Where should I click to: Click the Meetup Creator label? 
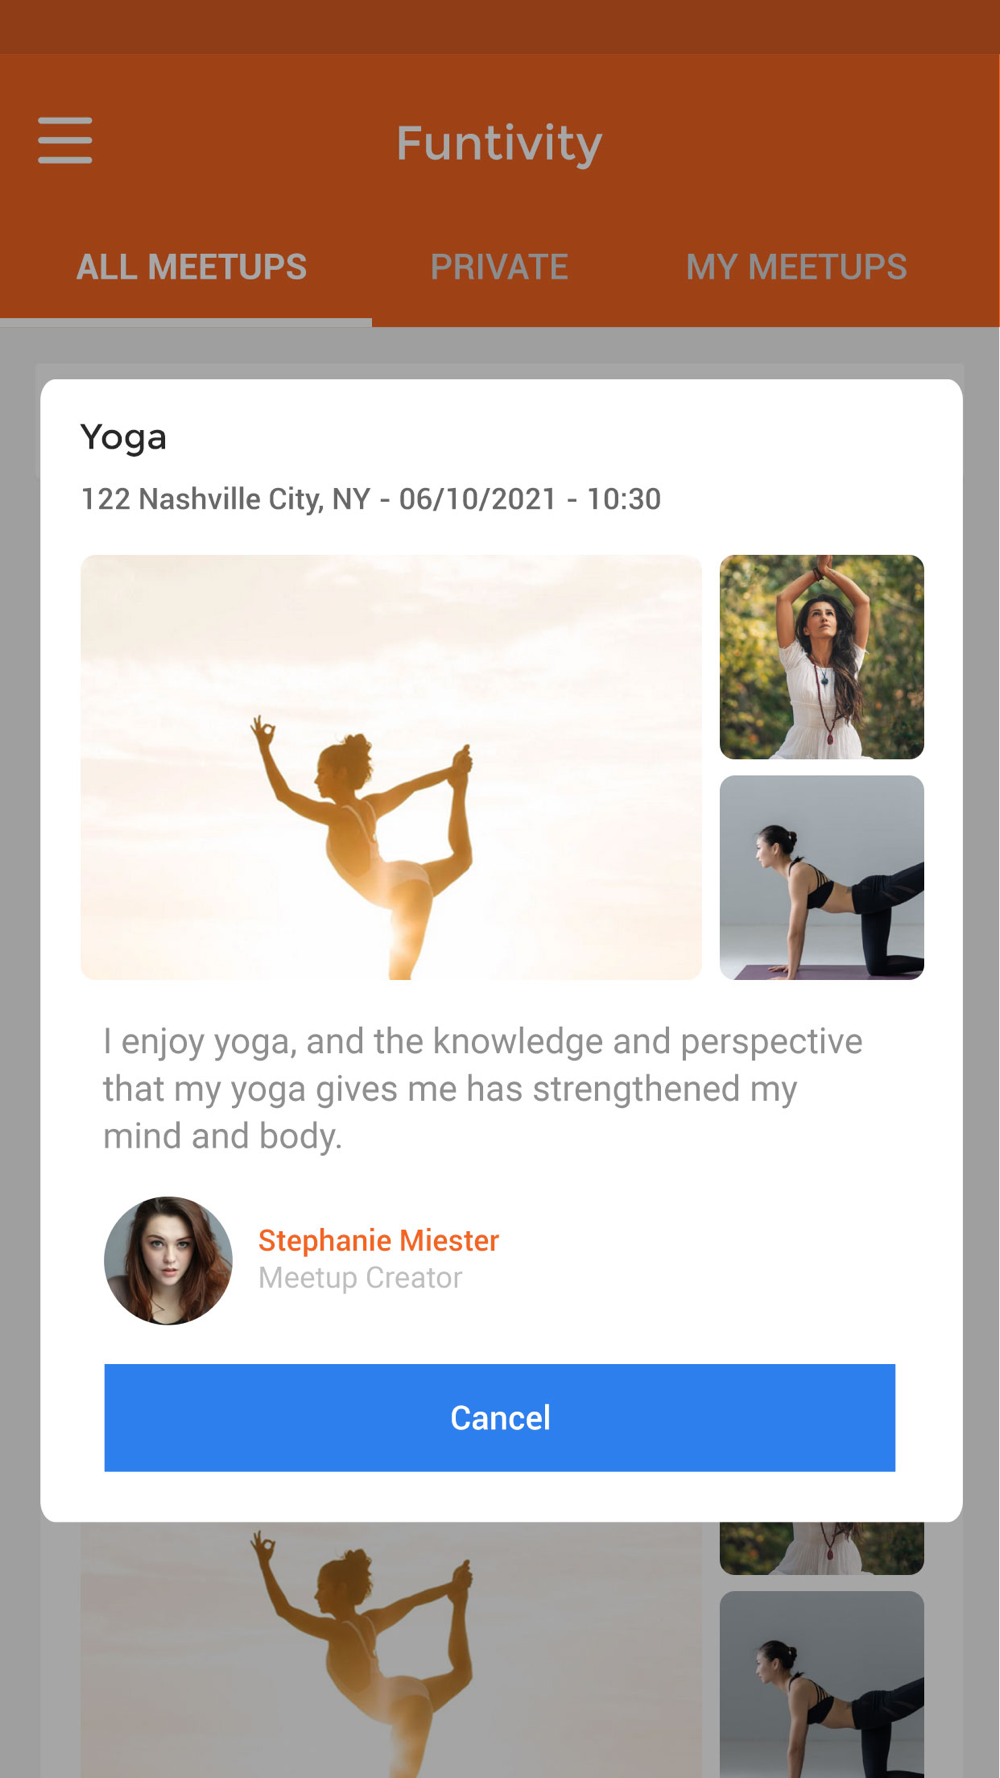tap(360, 1278)
